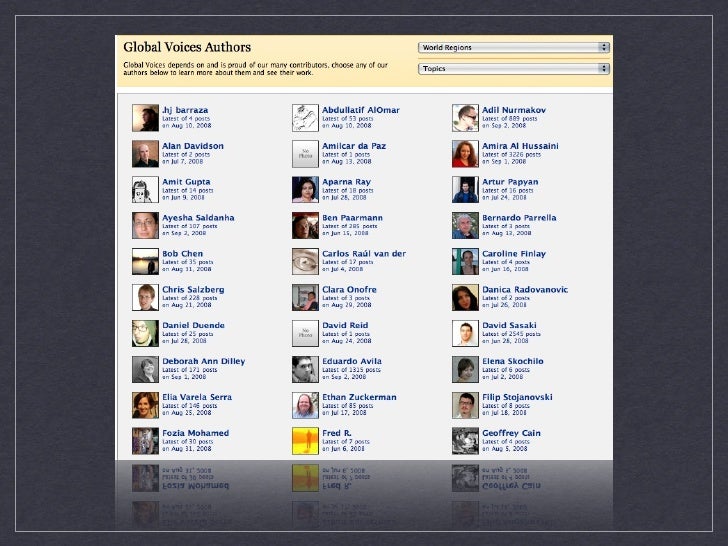Open the David Sasaki author link
This screenshot has height=546, width=728.
(509, 325)
